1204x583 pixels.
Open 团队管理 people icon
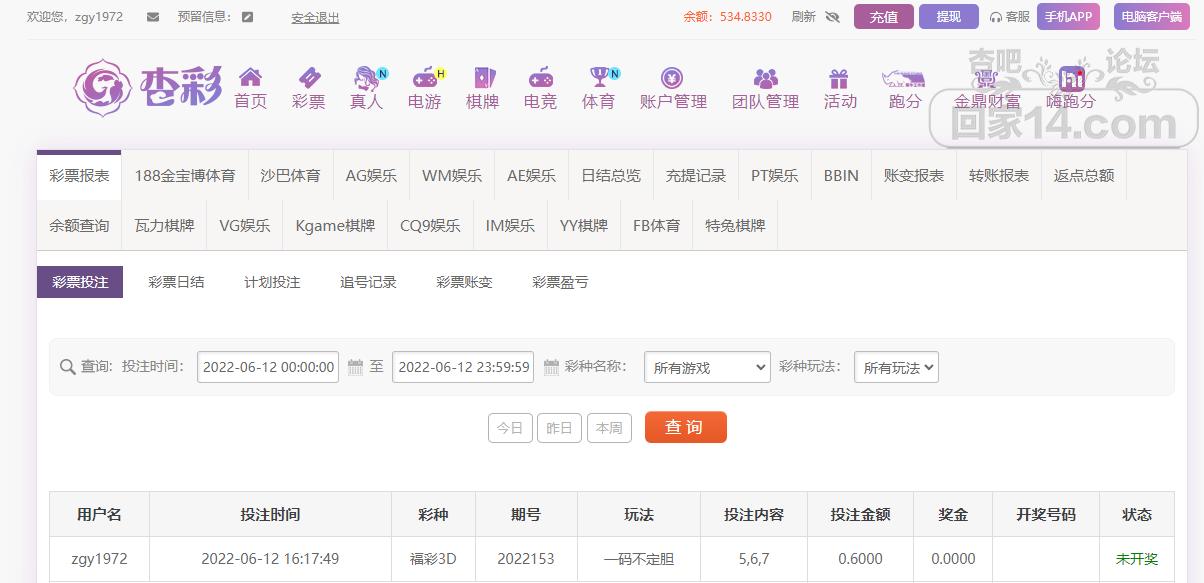coord(766,78)
